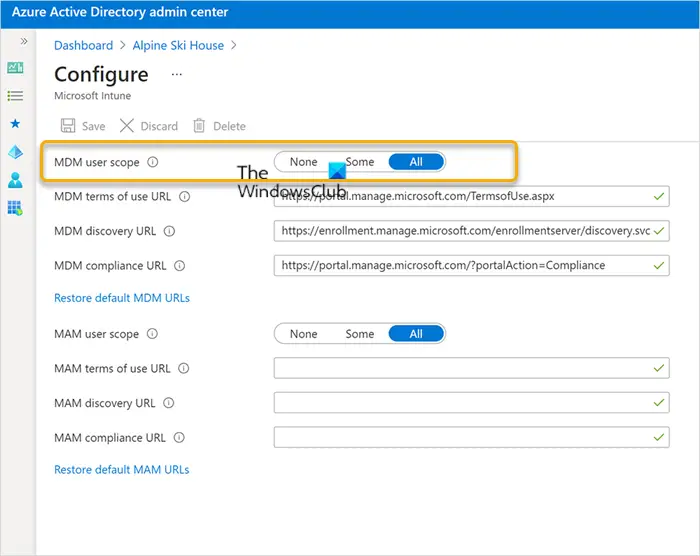This screenshot has width=700, height=556.
Task: Set MDM user scope to Some
Action: [360, 162]
